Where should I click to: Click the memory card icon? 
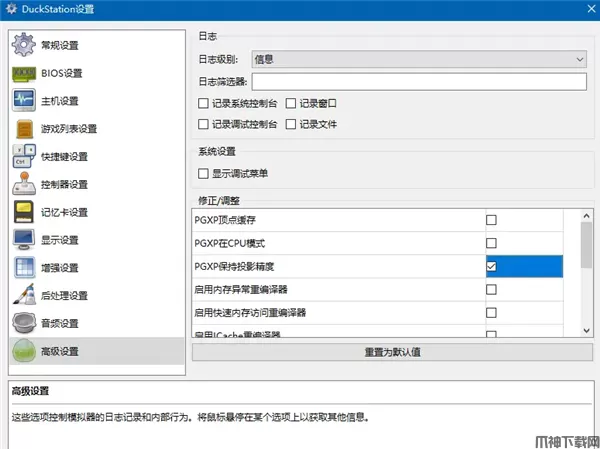pyautogui.click(x=24, y=212)
